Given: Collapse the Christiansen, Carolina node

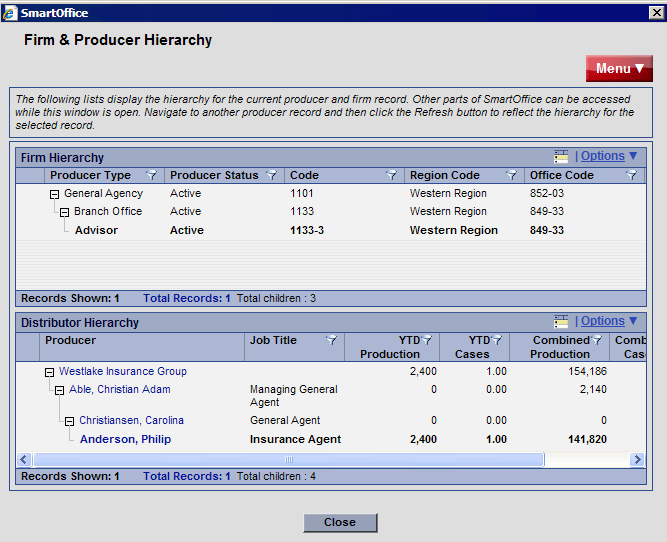Looking at the screenshot, I should (x=69, y=421).
